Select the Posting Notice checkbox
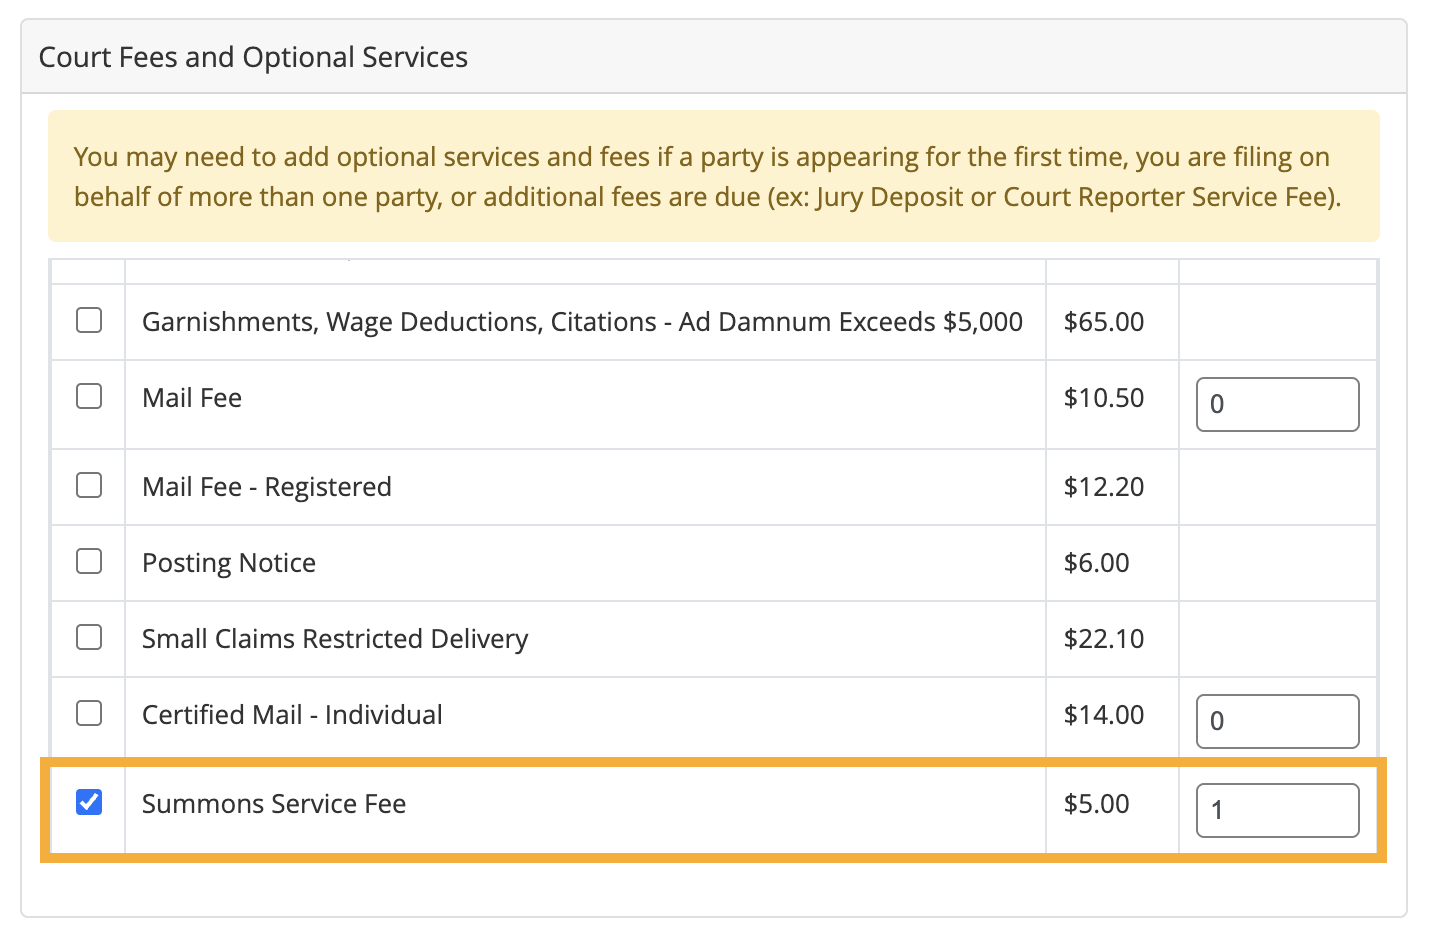Viewport: 1430px width, 938px height. [89, 561]
